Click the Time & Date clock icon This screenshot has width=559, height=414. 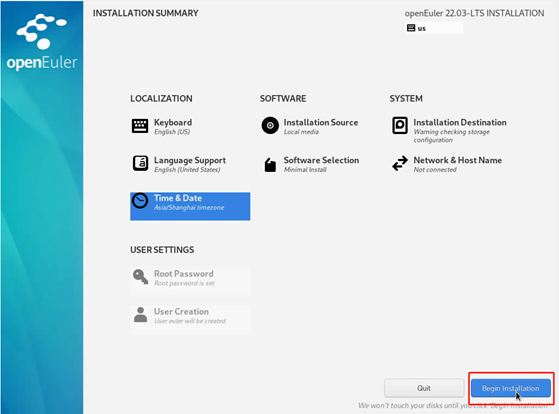[x=140, y=201]
